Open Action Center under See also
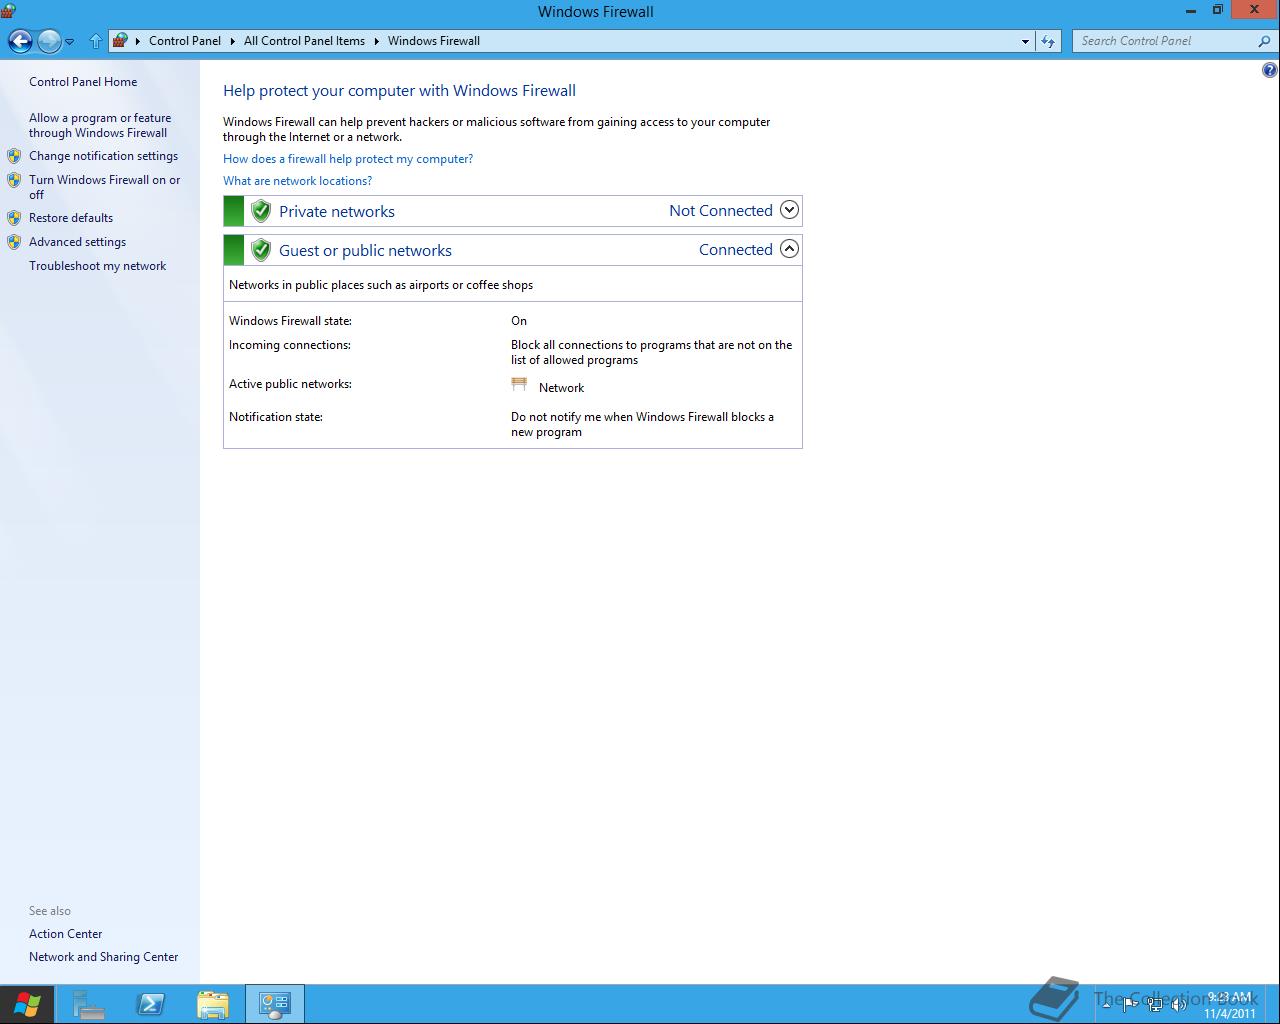Screen dimensions: 1280x1024 65,934
